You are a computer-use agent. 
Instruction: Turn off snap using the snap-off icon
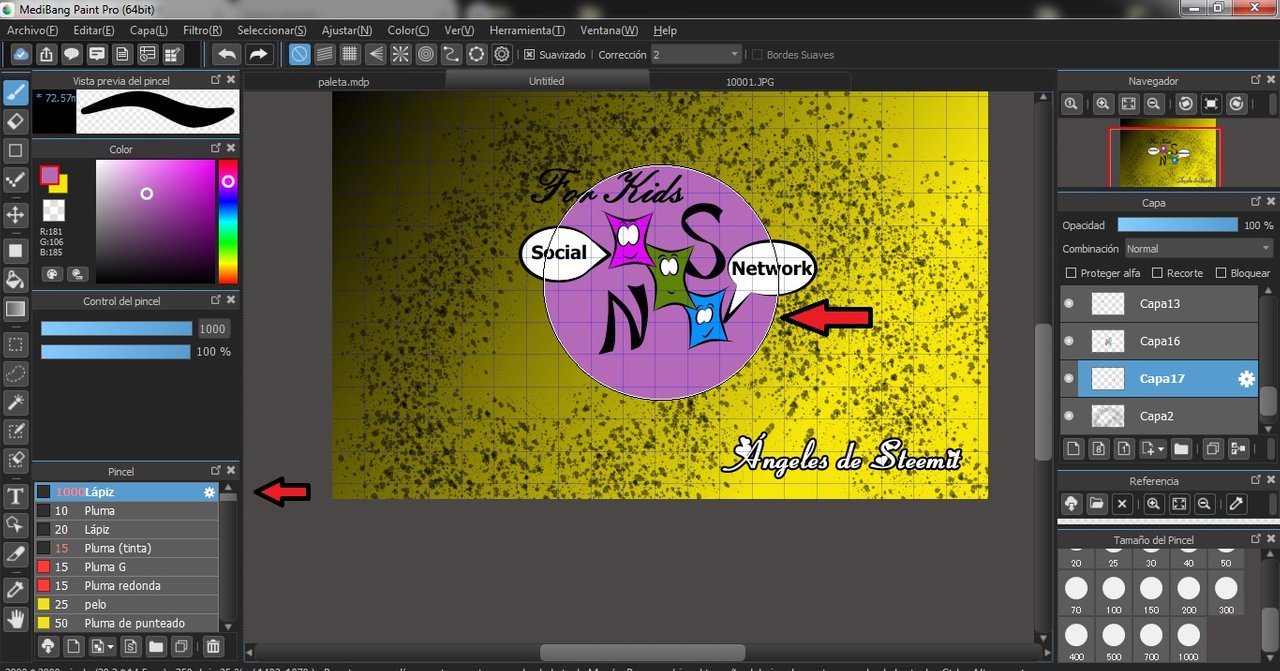coord(299,54)
